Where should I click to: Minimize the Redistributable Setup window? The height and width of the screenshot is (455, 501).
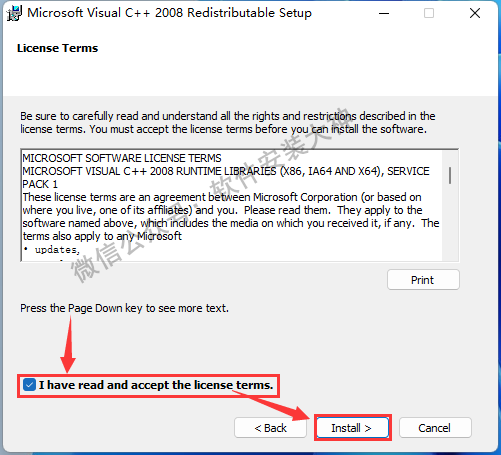tap(384, 13)
